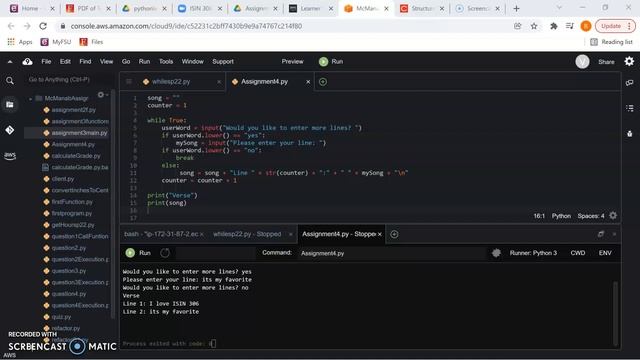Open the Spaces: 4 indentation selector
The height and width of the screenshot is (360, 640).
tap(591, 216)
